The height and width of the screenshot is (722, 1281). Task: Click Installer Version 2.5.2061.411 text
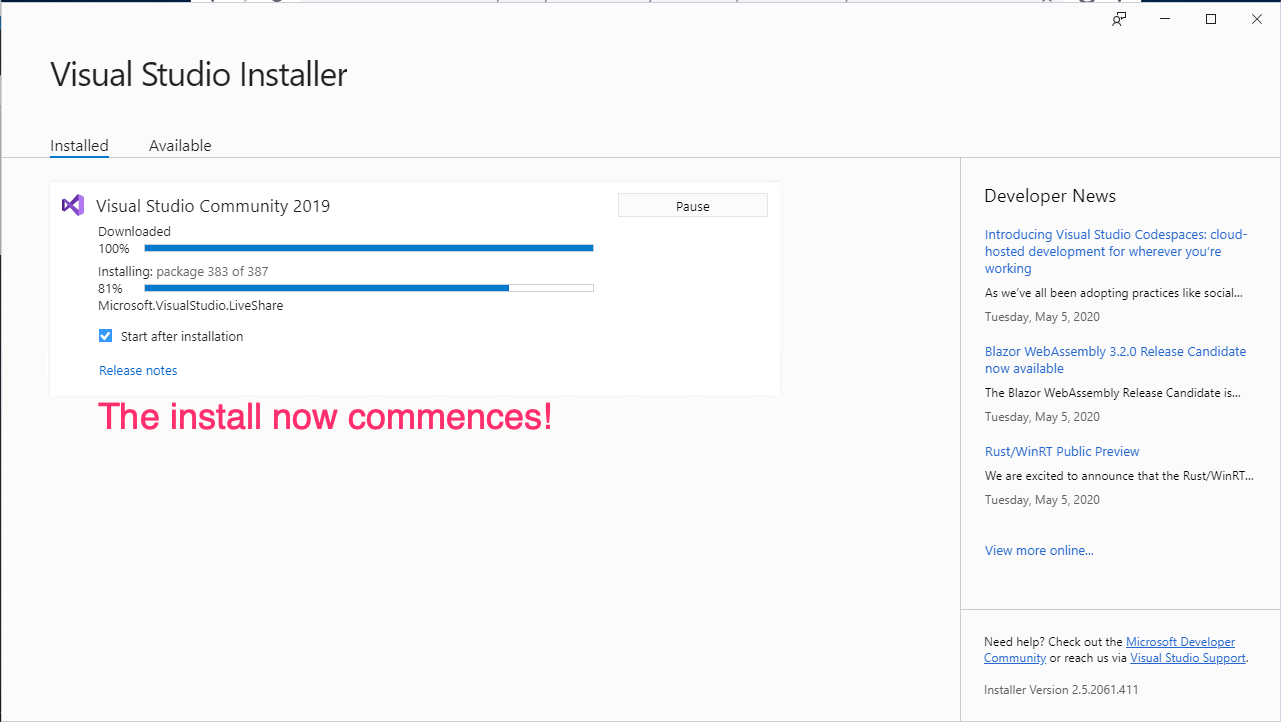(x=1061, y=689)
